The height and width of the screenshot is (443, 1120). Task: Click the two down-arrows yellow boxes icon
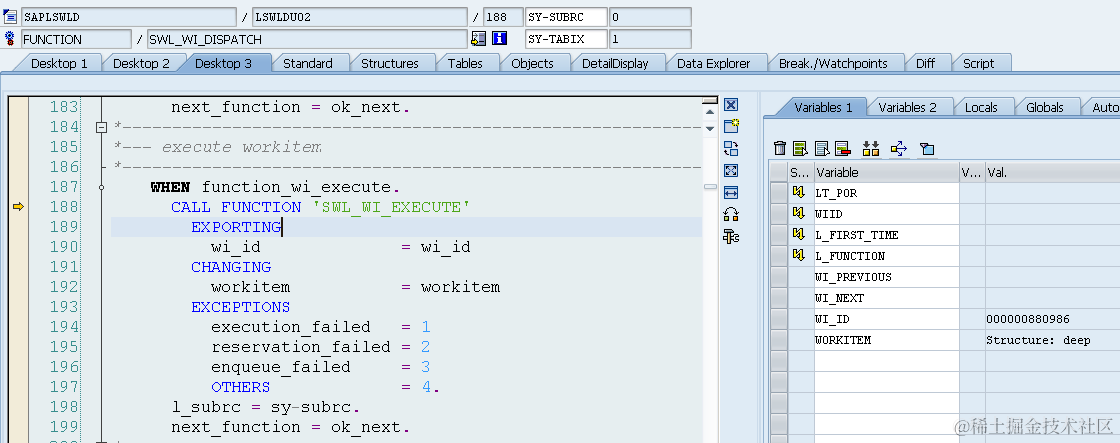(871, 149)
